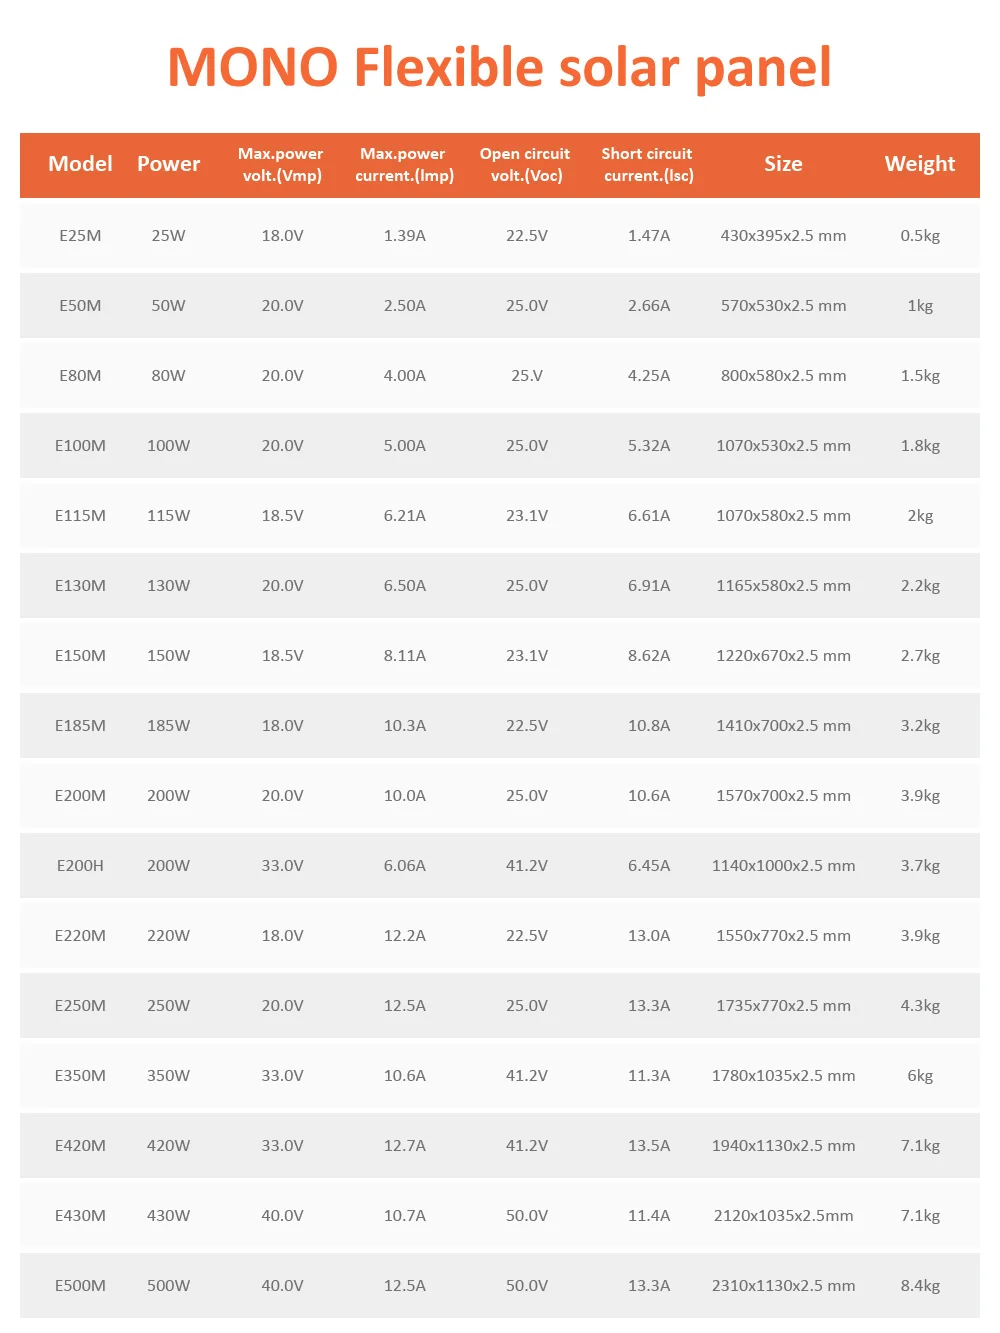1000x1333 pixels.
Task: Click the Model column header
Action: (x=80, y=164)
